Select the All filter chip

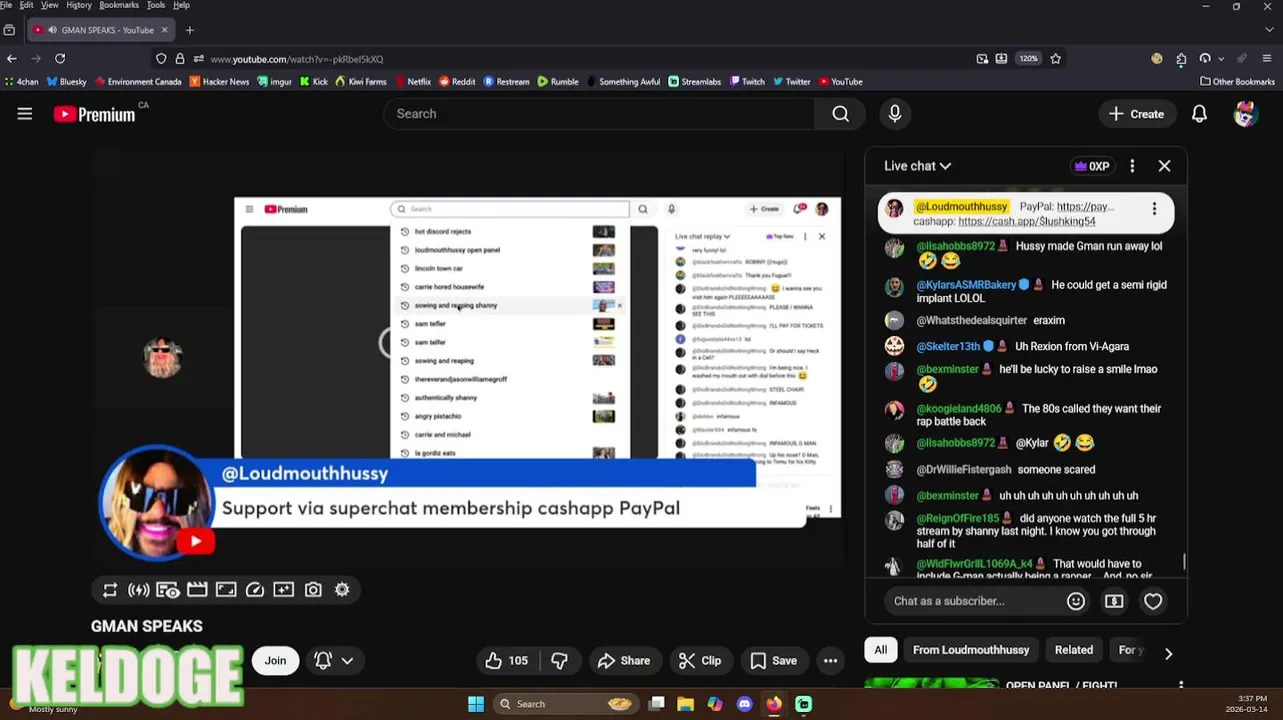881,650
